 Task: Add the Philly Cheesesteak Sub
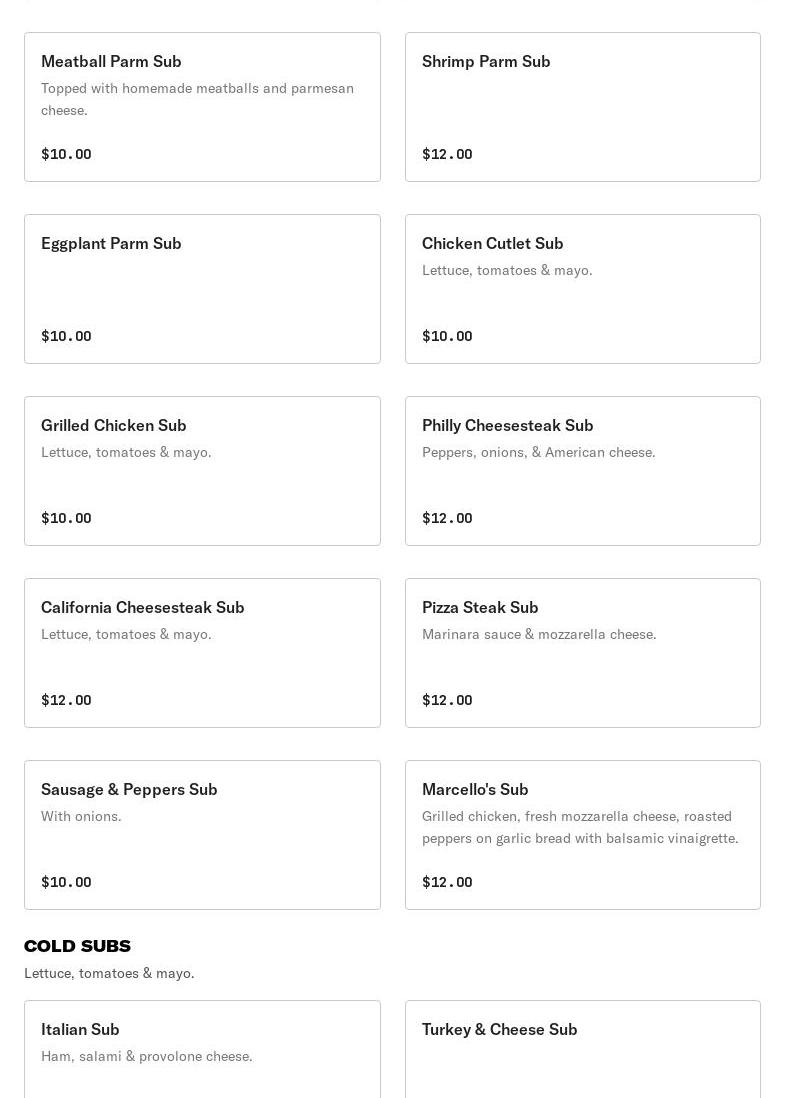[x=507, y=426]
